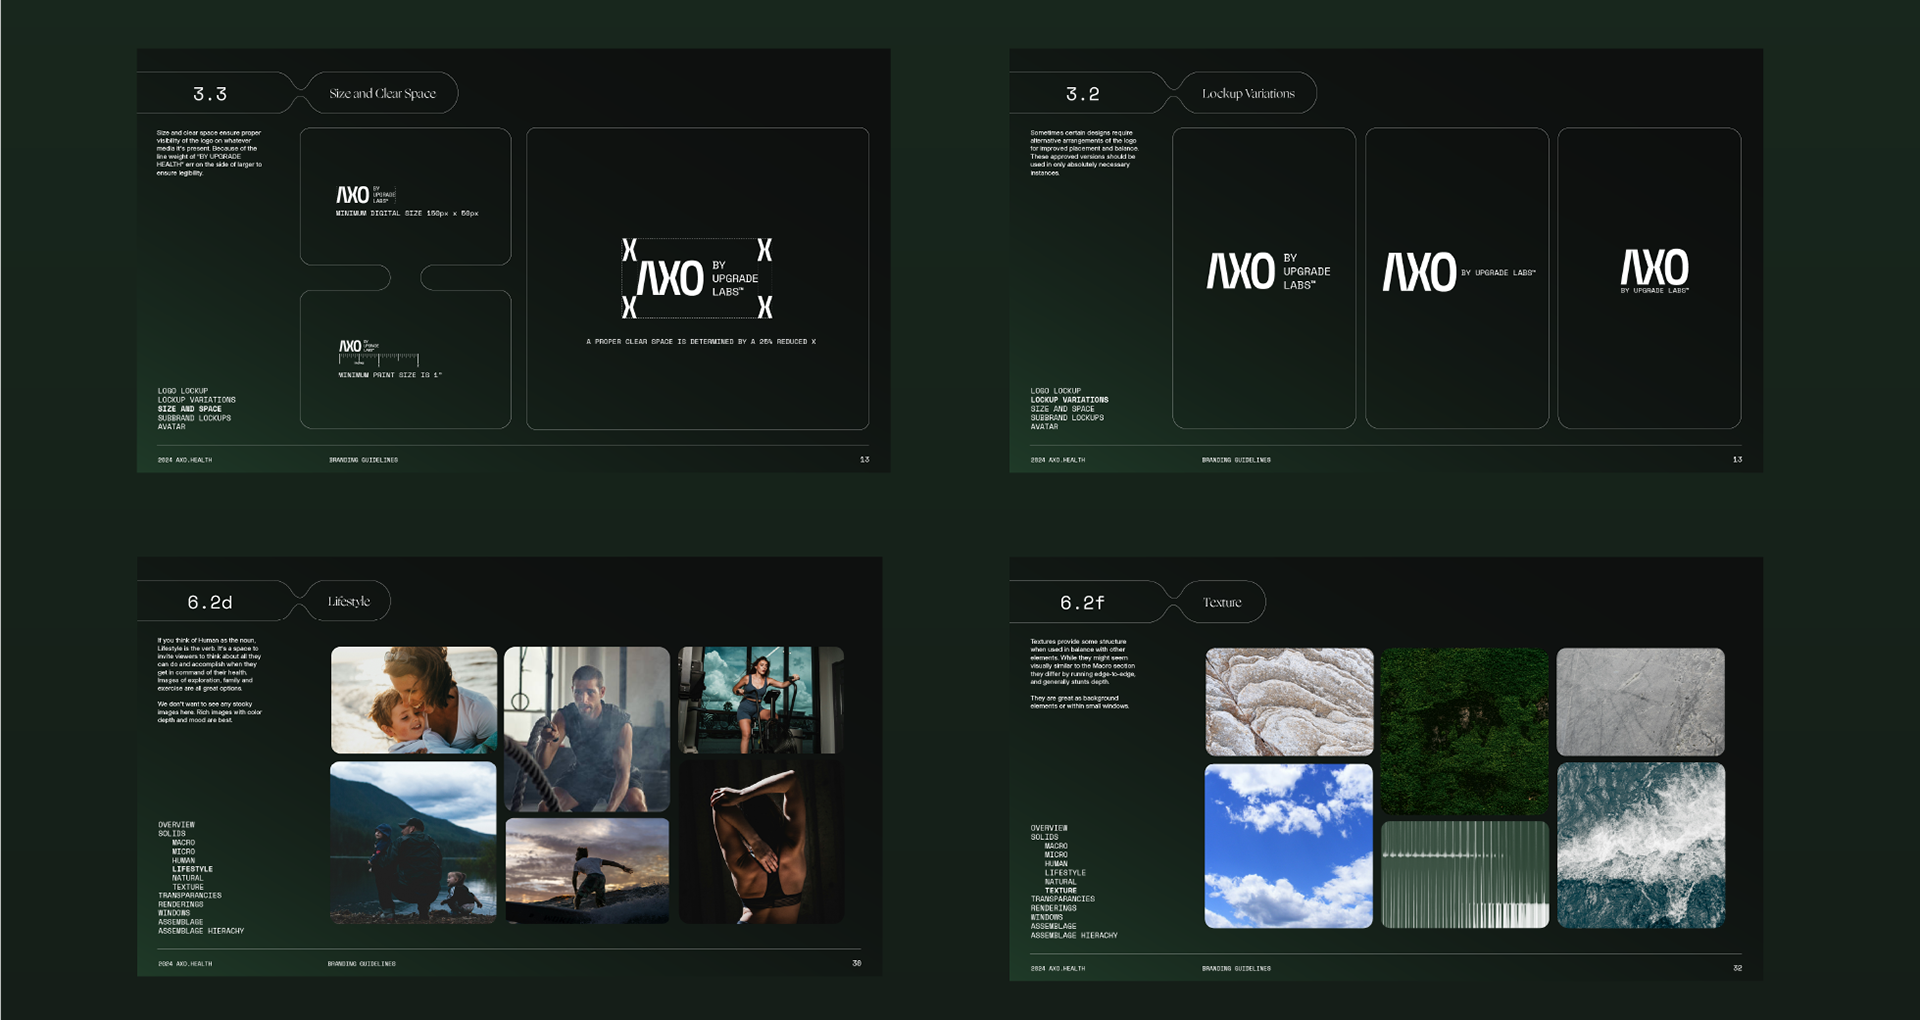Image resolution: width=1920 pixels, height=1020 pixels.
Task: Open the mother and child lifestyle photo
Action: [x=414, y=700]
